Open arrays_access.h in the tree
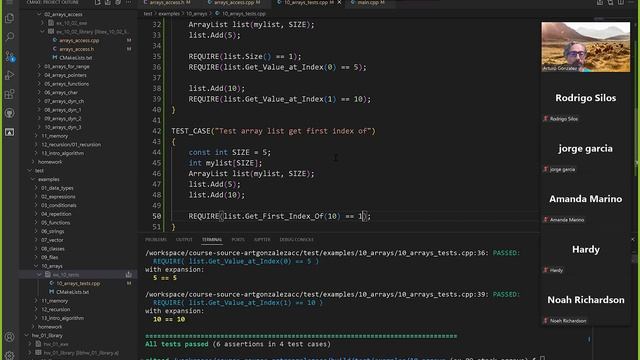 tap(76, 49)
